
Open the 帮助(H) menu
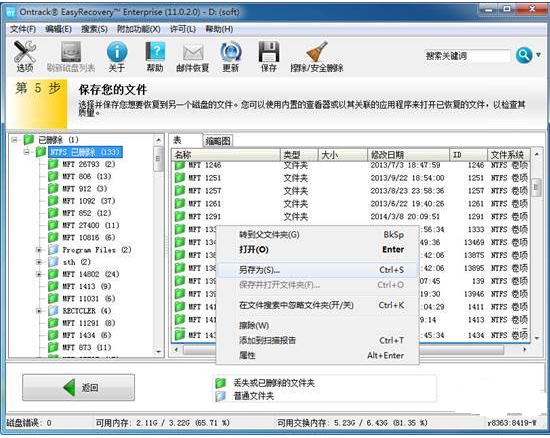pyautogui.click(x=219, y=29)
